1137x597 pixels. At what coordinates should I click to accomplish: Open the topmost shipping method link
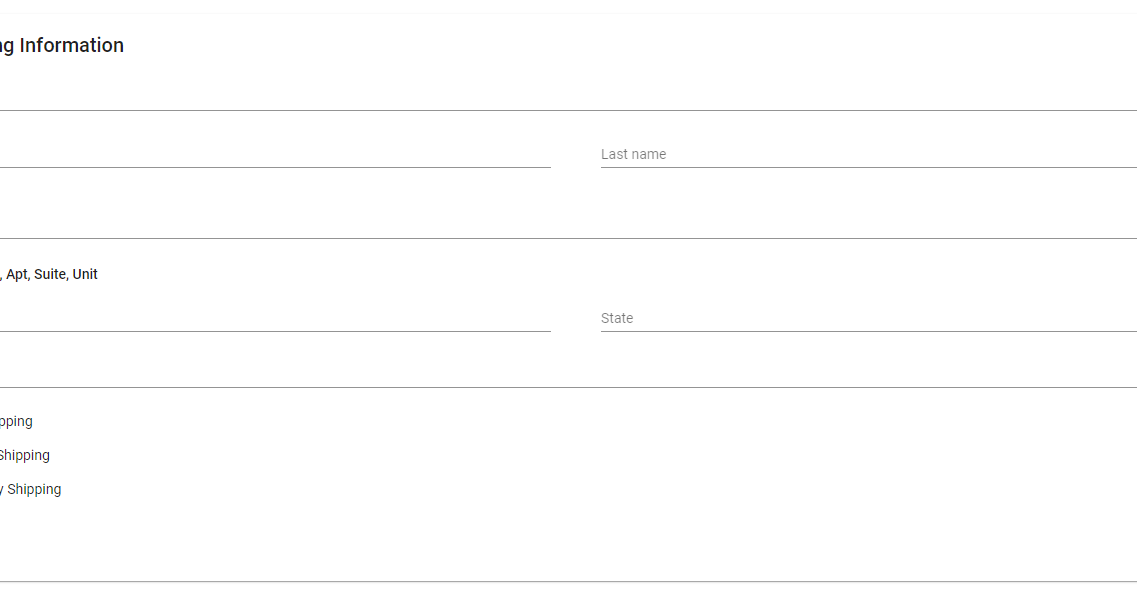tap(16, 421)
